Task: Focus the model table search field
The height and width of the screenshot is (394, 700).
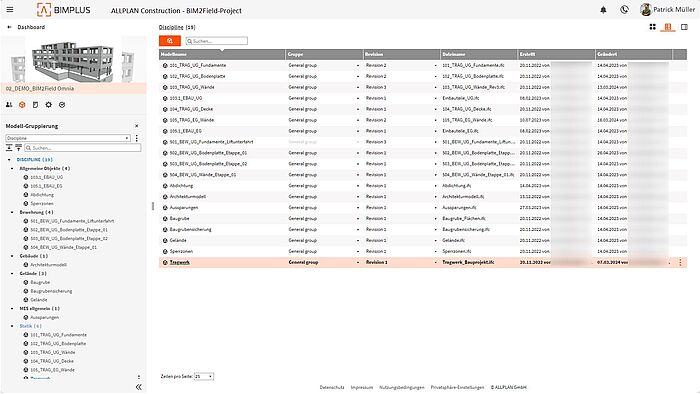Action: click(217, 41)
